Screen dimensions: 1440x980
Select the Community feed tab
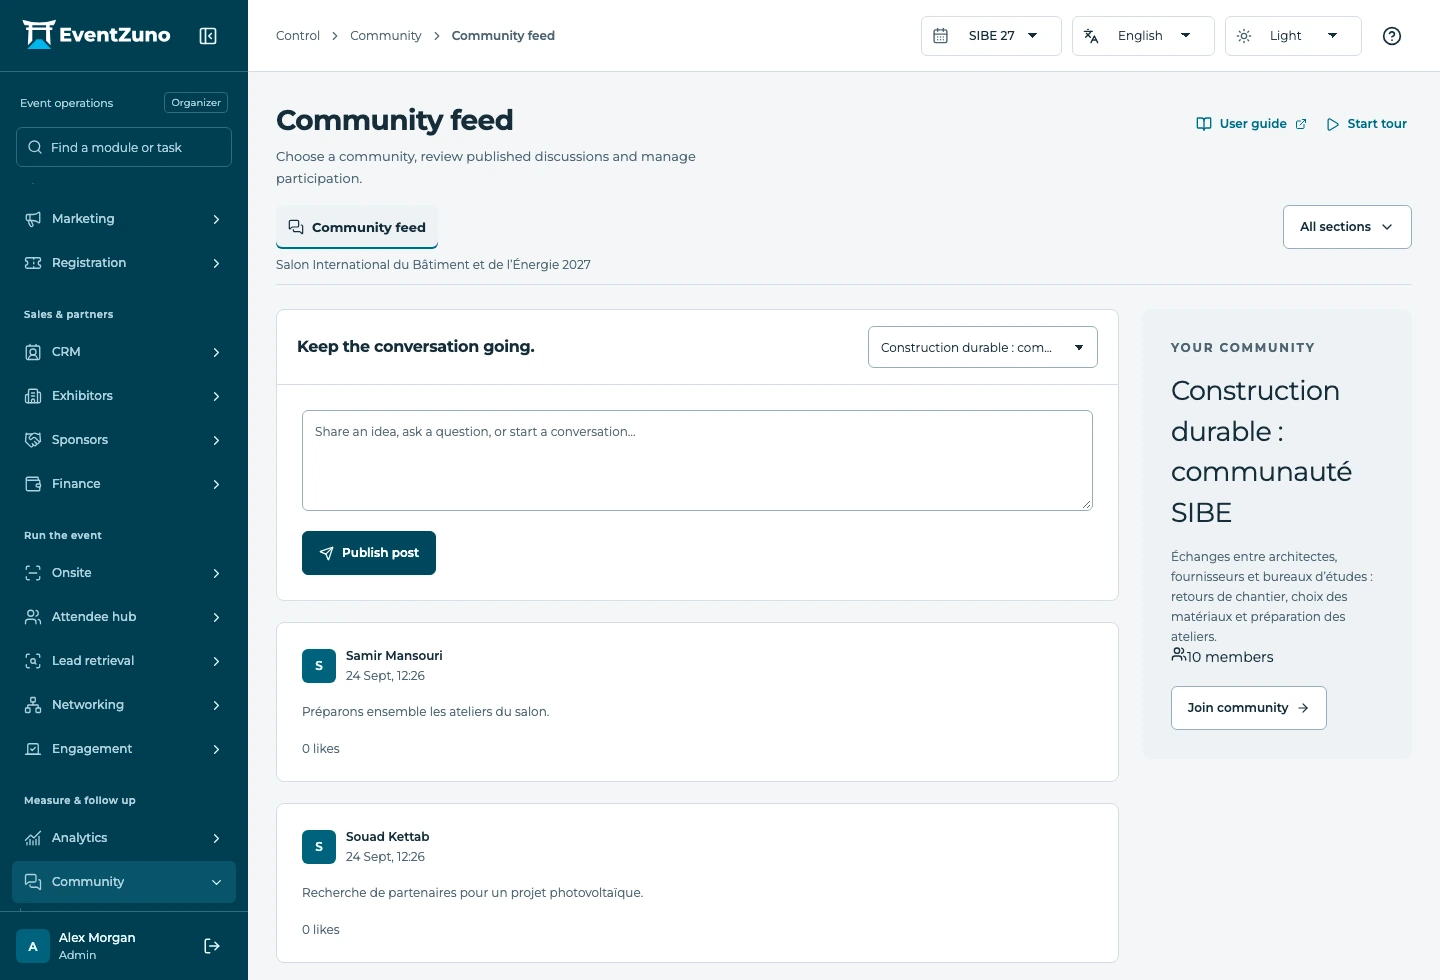click(x=357, y=227)
